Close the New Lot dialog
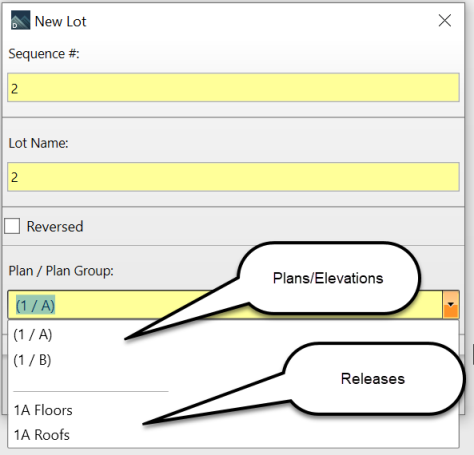Image resolution: width=474 pixels, height=455 pixels. point(445,21)
